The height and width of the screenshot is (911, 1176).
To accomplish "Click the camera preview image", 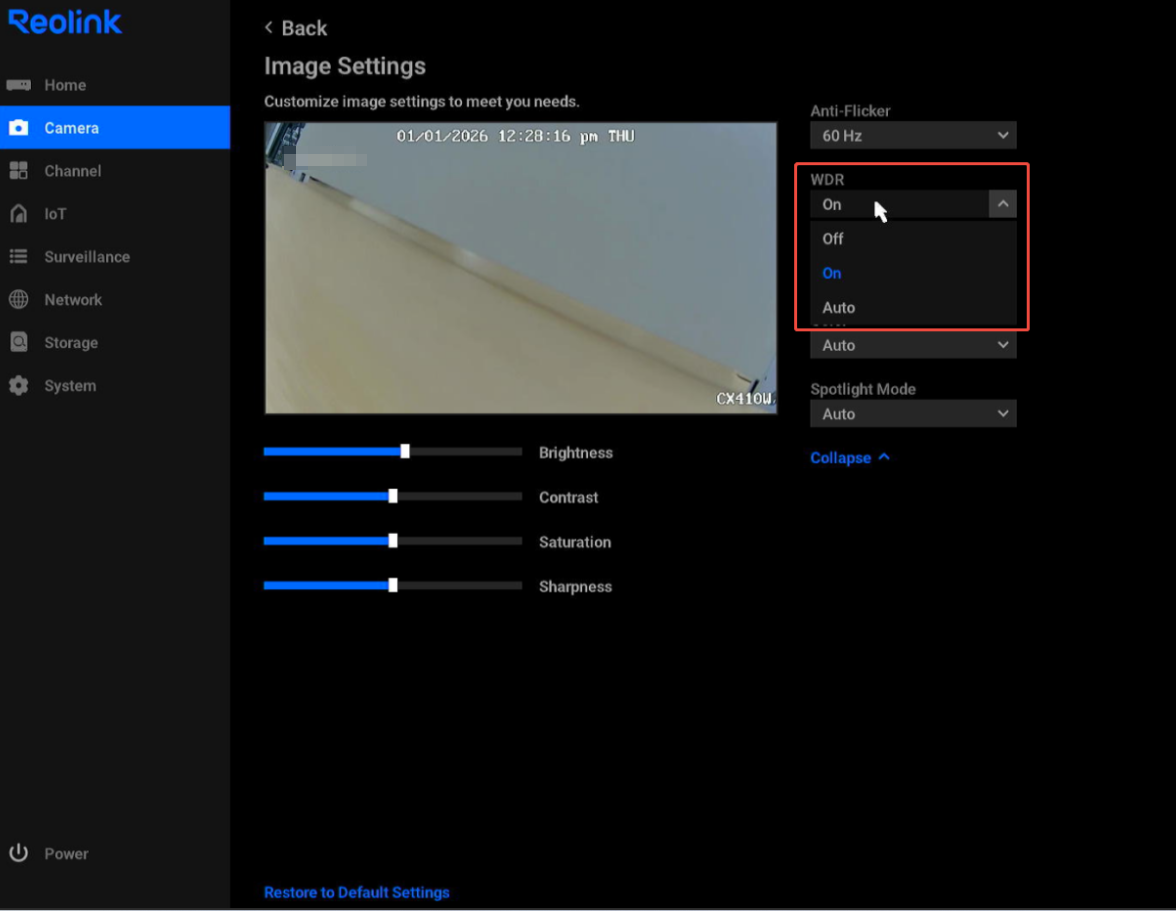I will click(520, 268).
